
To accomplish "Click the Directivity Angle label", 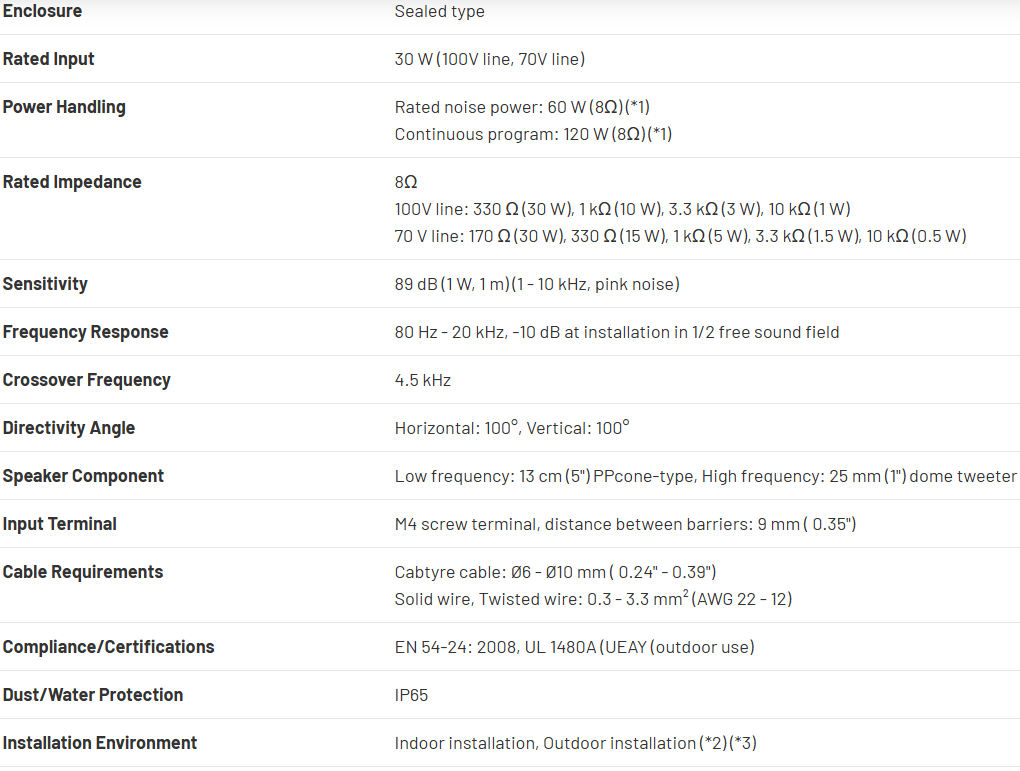I will pyautogui.click(x=68, y=428).
